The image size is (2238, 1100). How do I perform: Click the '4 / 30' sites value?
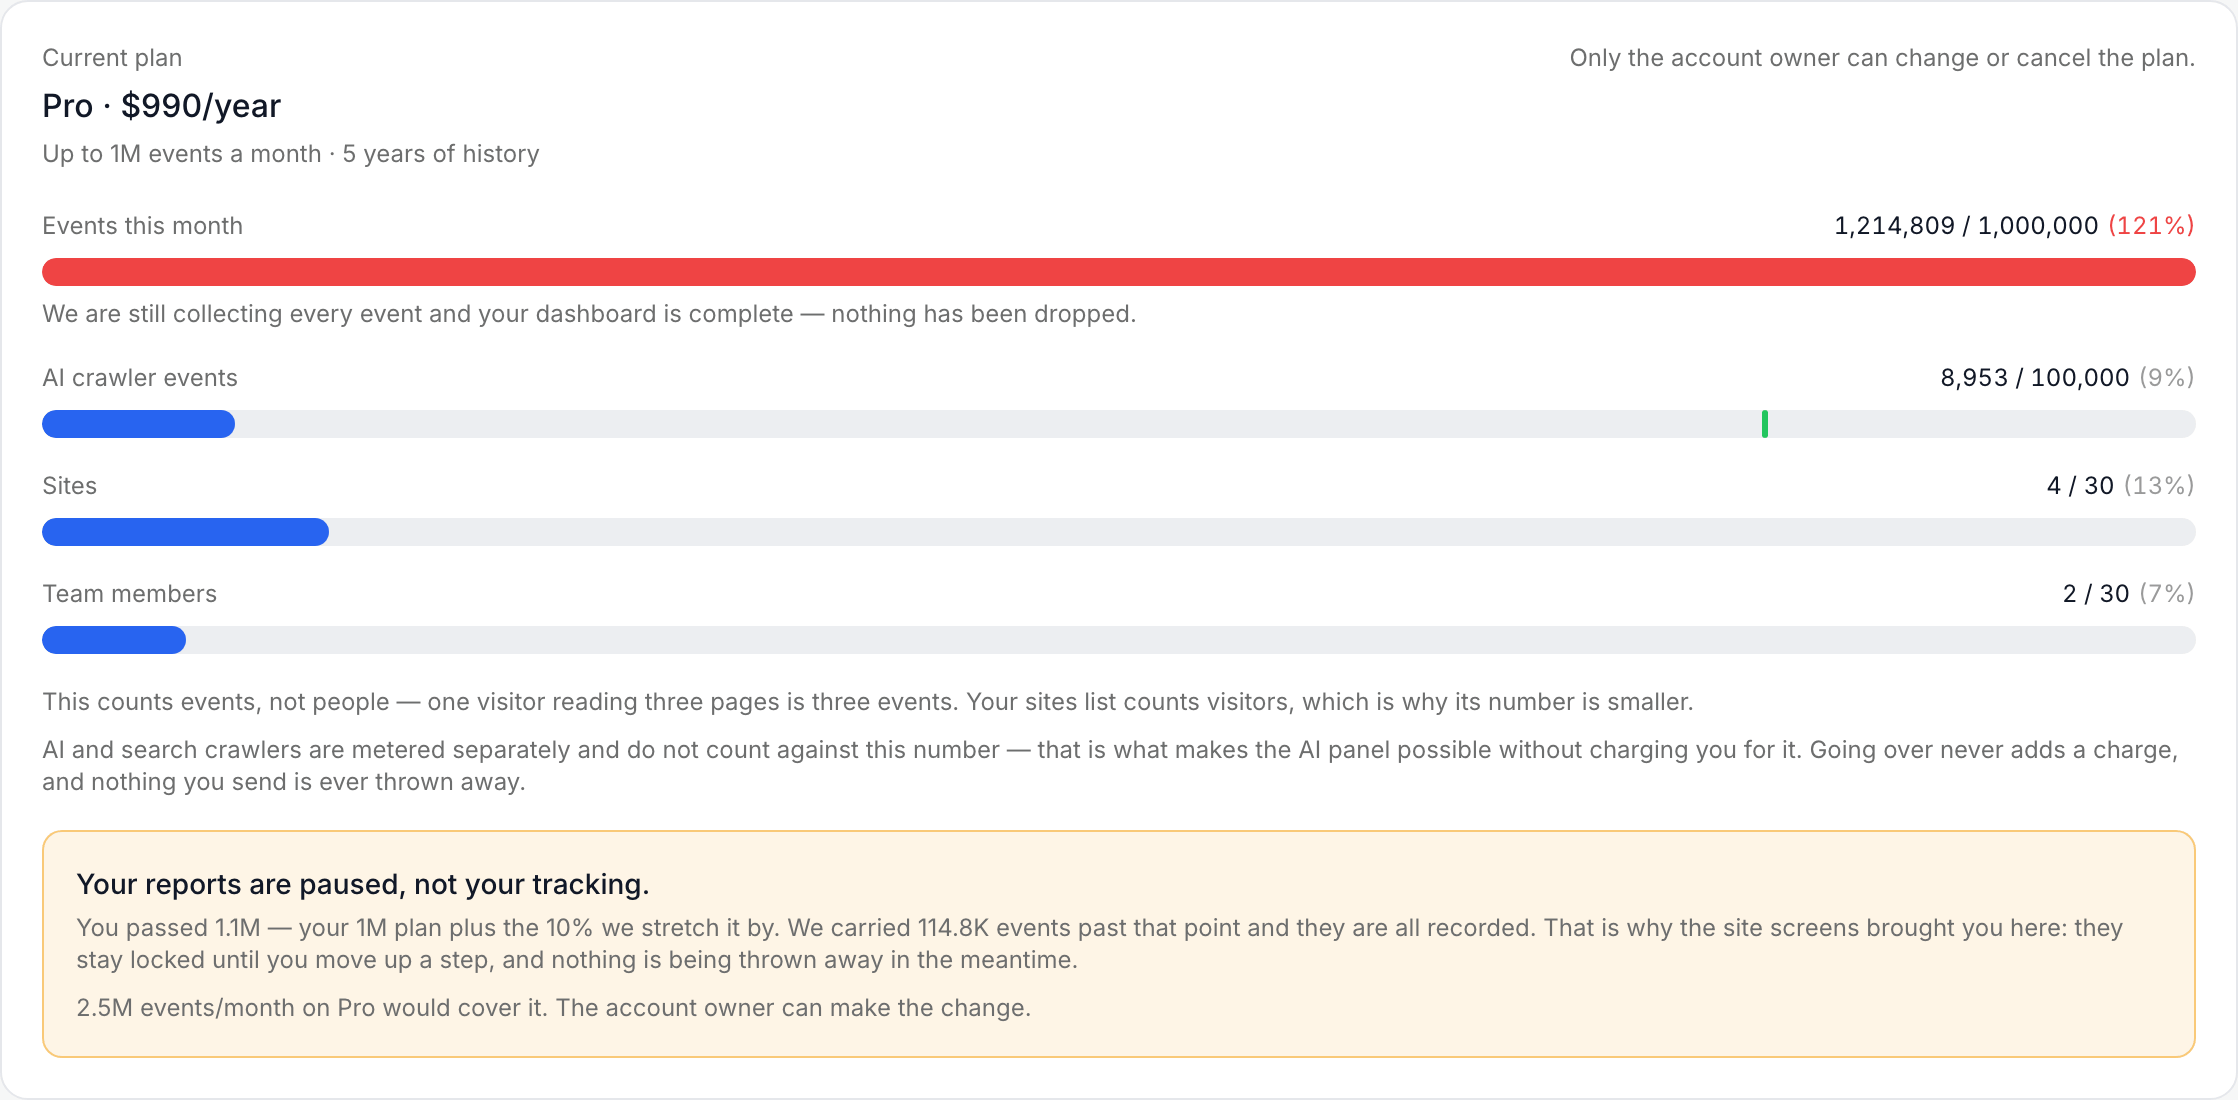2080,486
